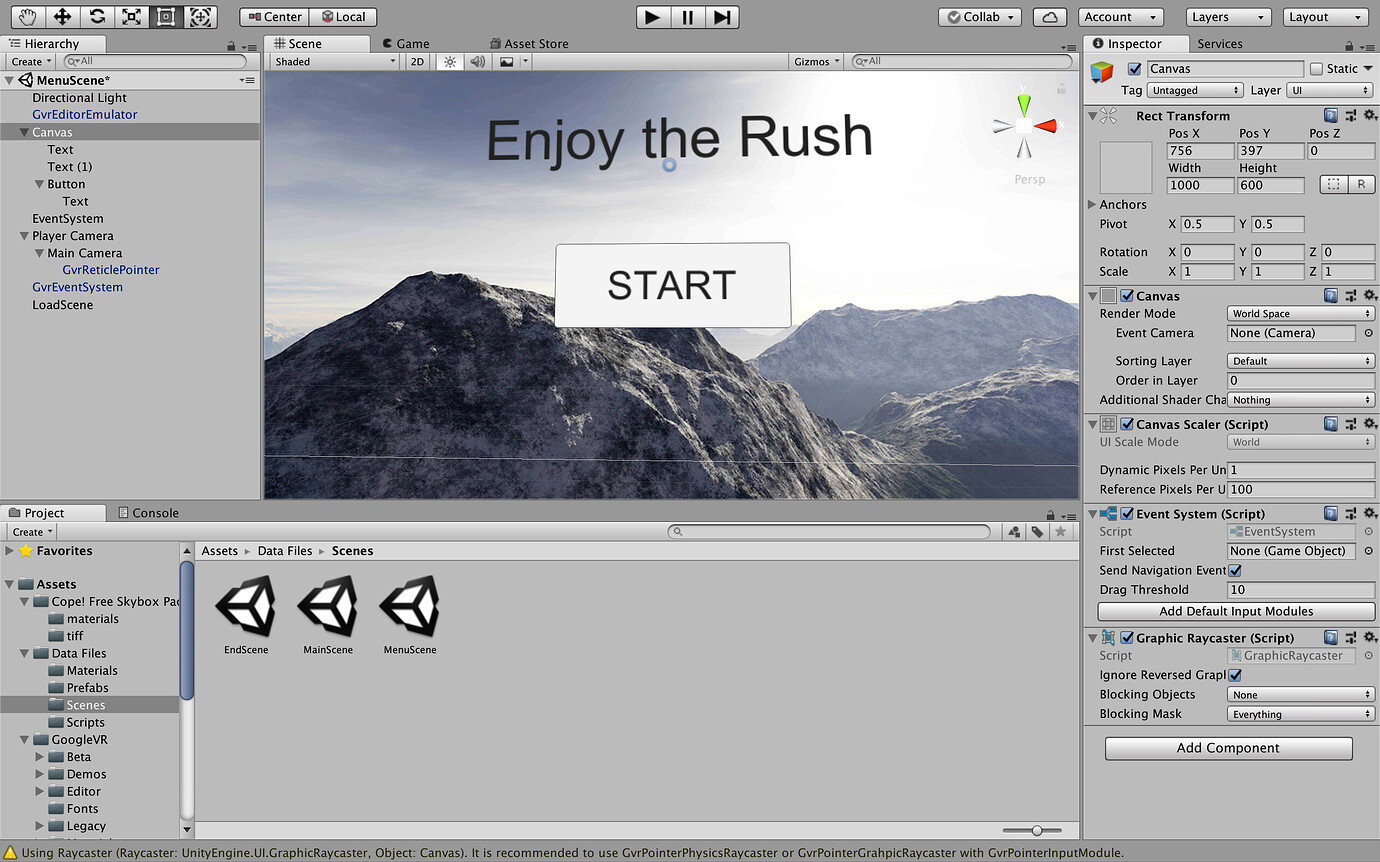Select the Rotate tool

pos(97,17)
